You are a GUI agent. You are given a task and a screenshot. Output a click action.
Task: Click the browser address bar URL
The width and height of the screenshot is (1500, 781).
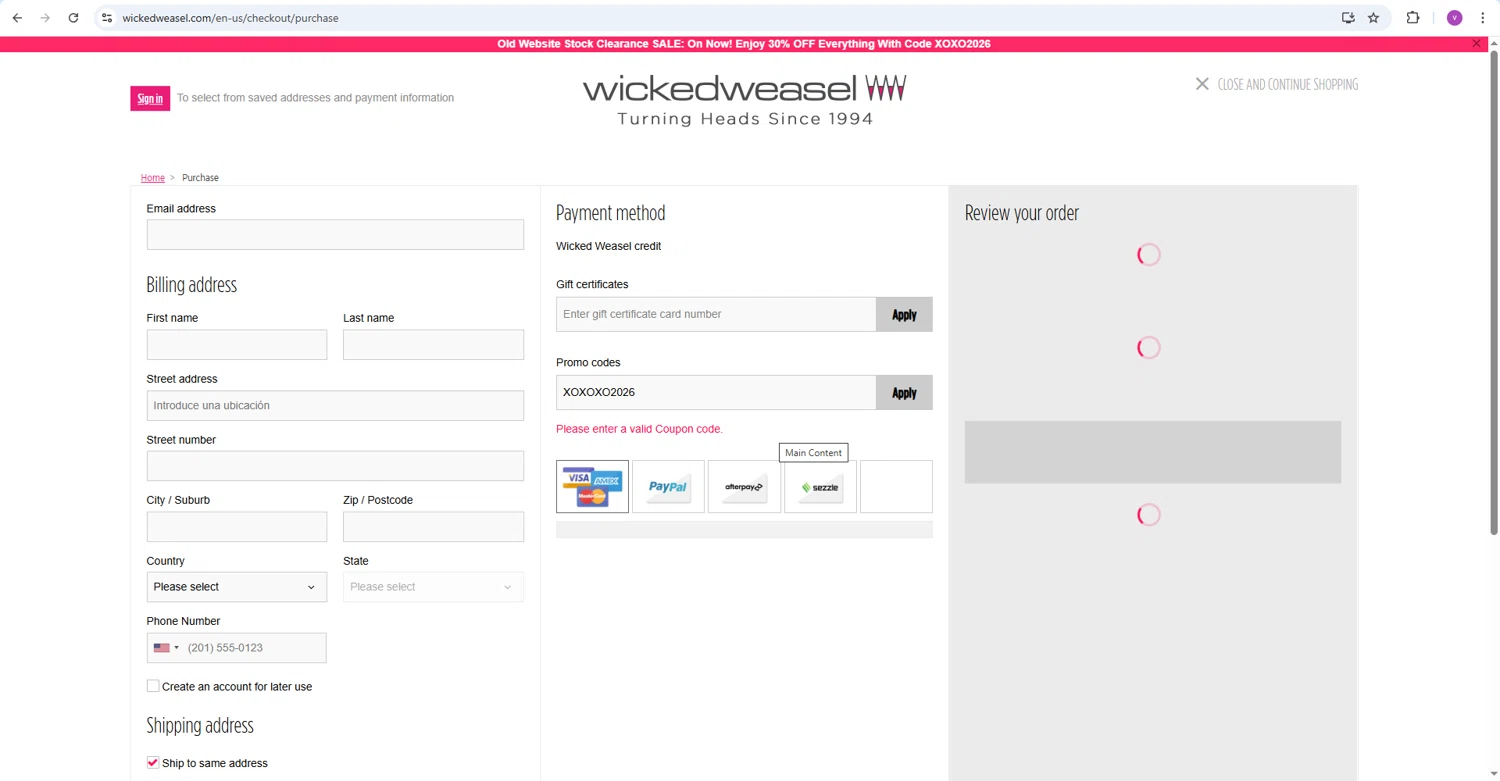tap(230, 18)
